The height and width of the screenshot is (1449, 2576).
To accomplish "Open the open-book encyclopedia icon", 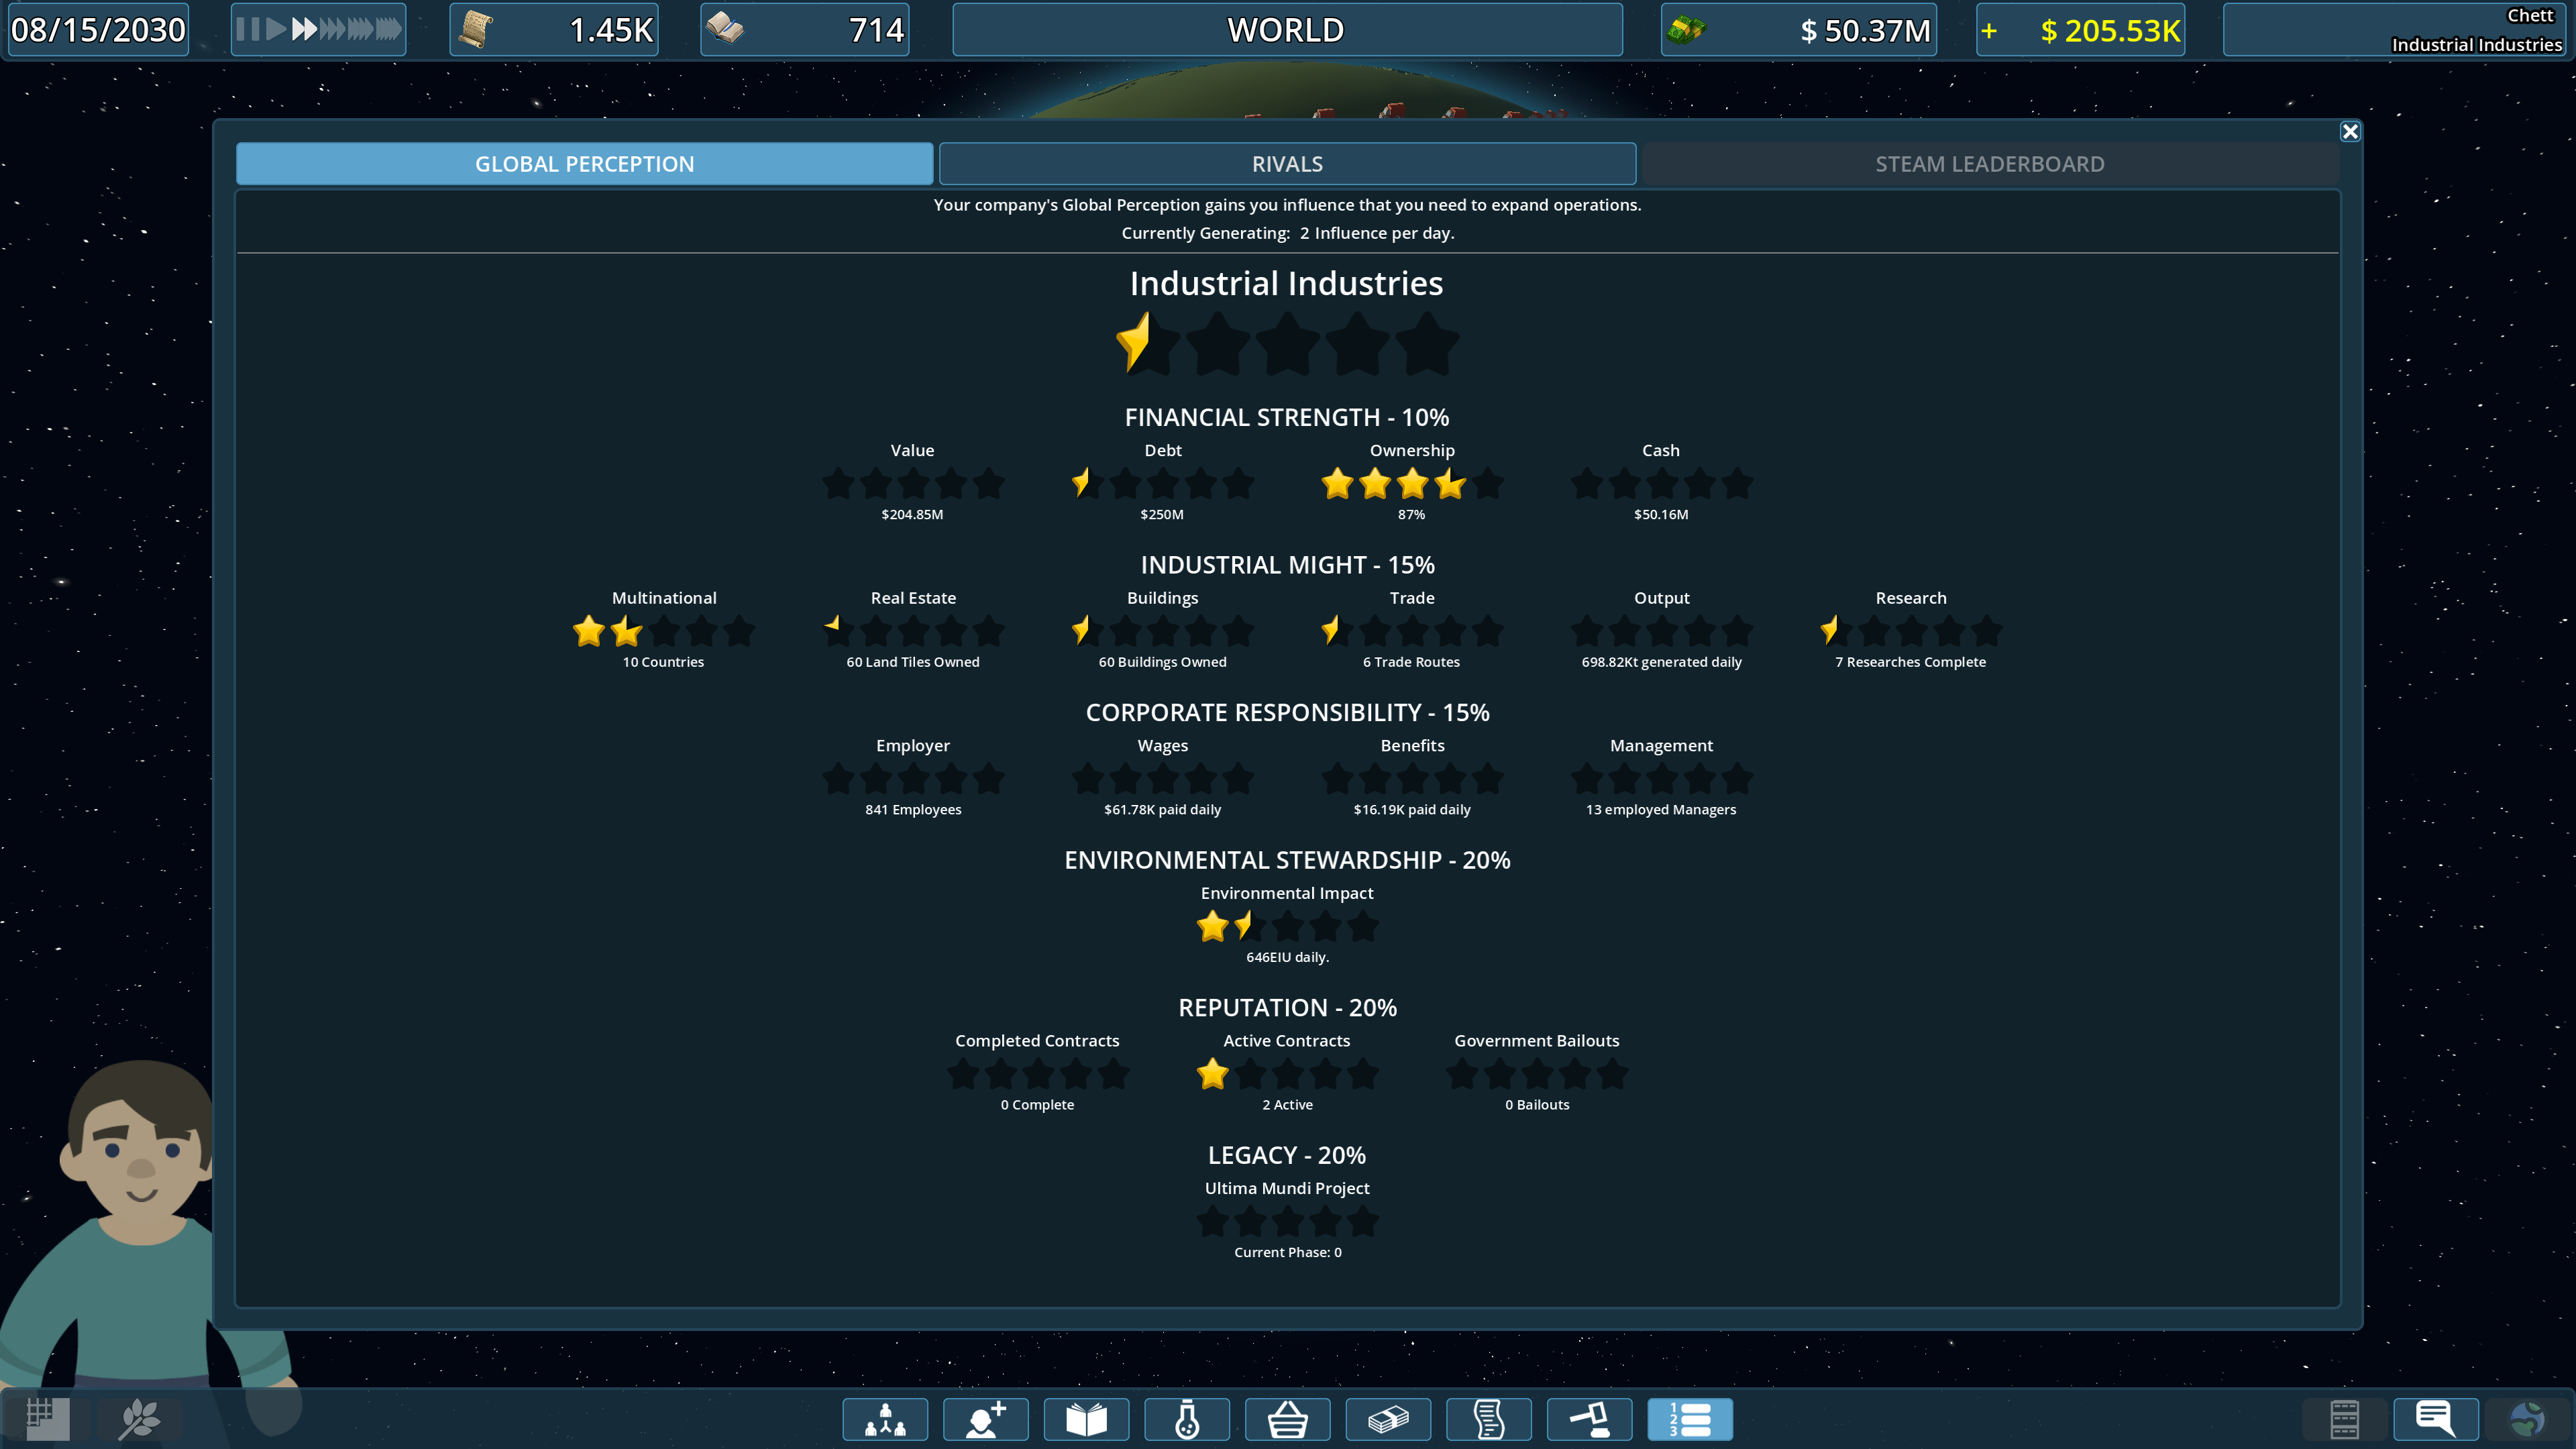I will (1086, 1419).
